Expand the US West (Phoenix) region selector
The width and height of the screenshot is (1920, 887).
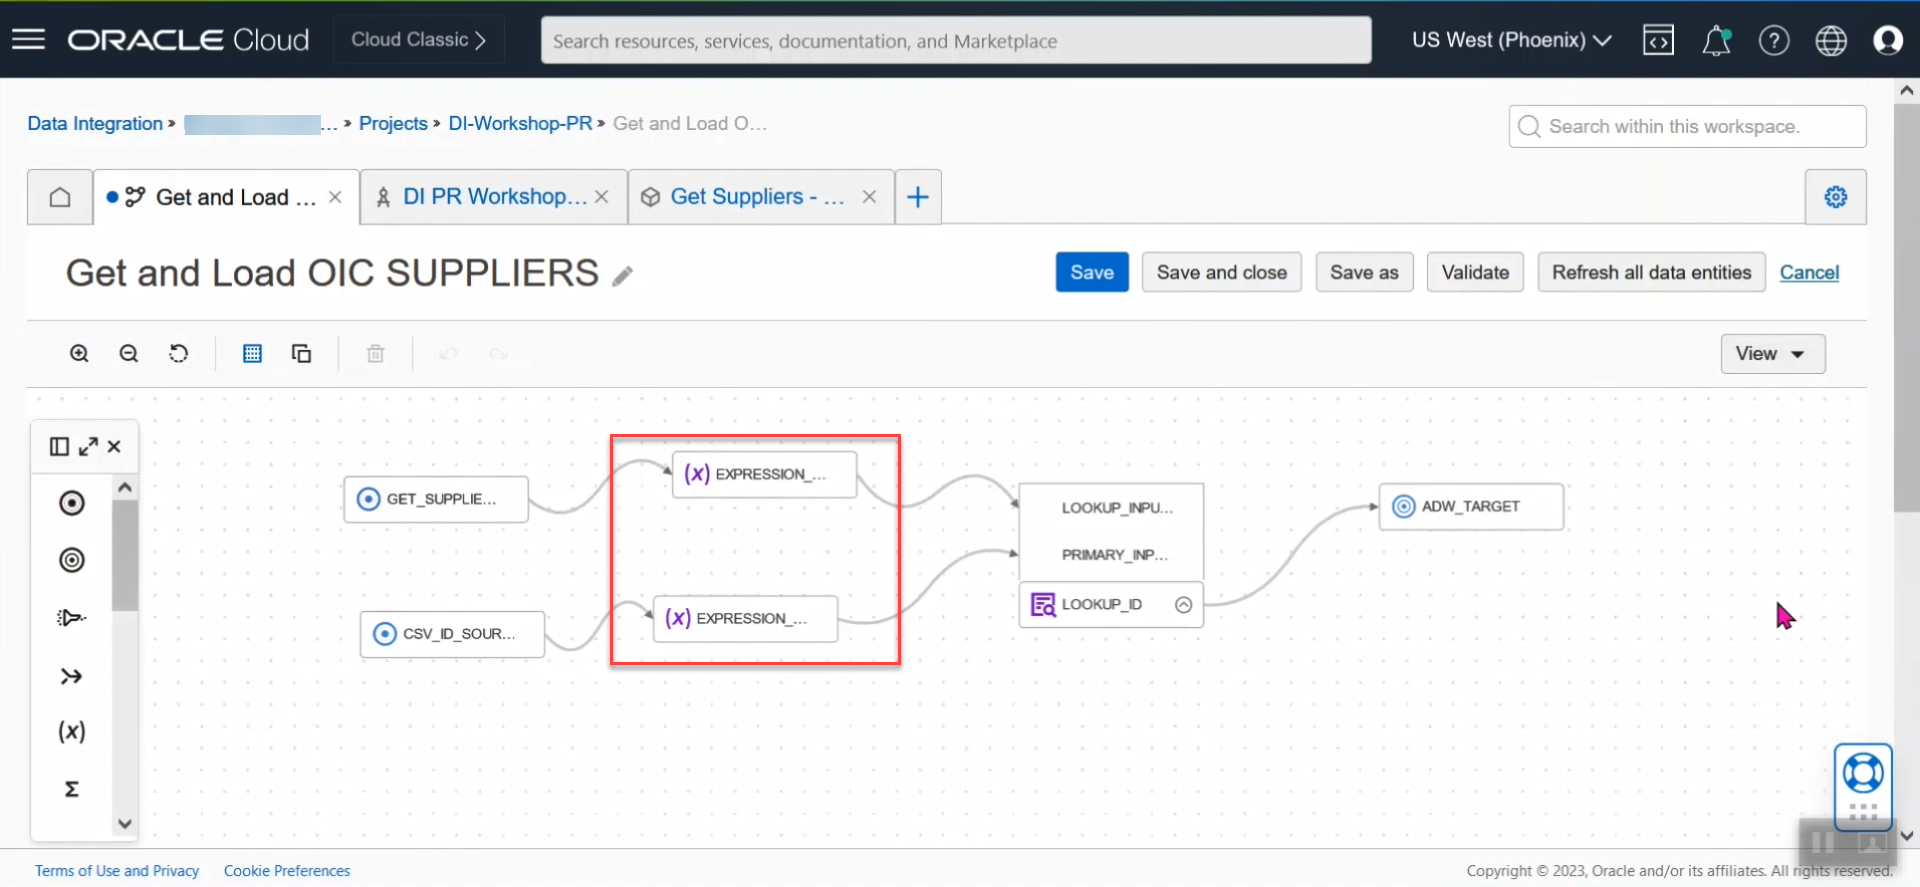[x=1511, y=40]
